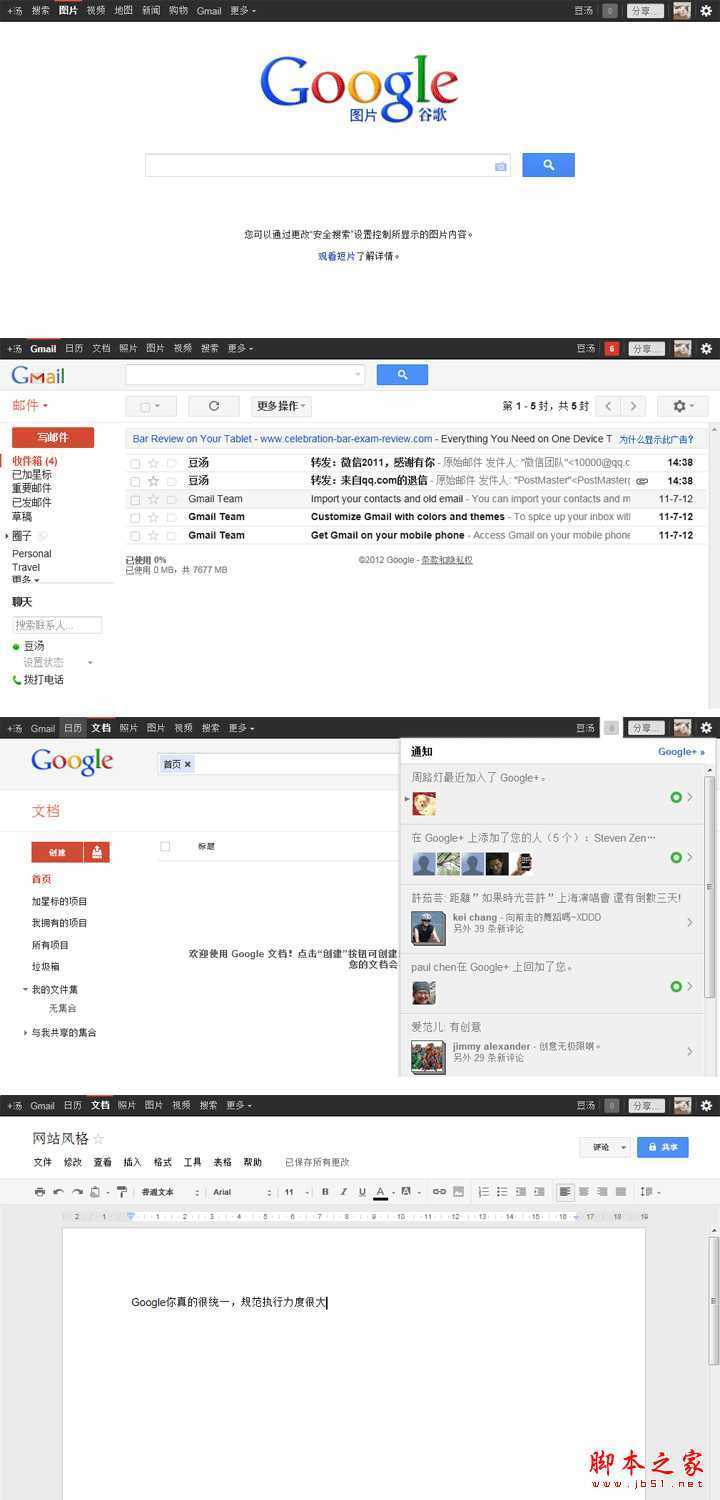Align left in Docs toolbar
Image resolution: width=720 pixels, height=1500 pixels.
[x=565, y=1192]
